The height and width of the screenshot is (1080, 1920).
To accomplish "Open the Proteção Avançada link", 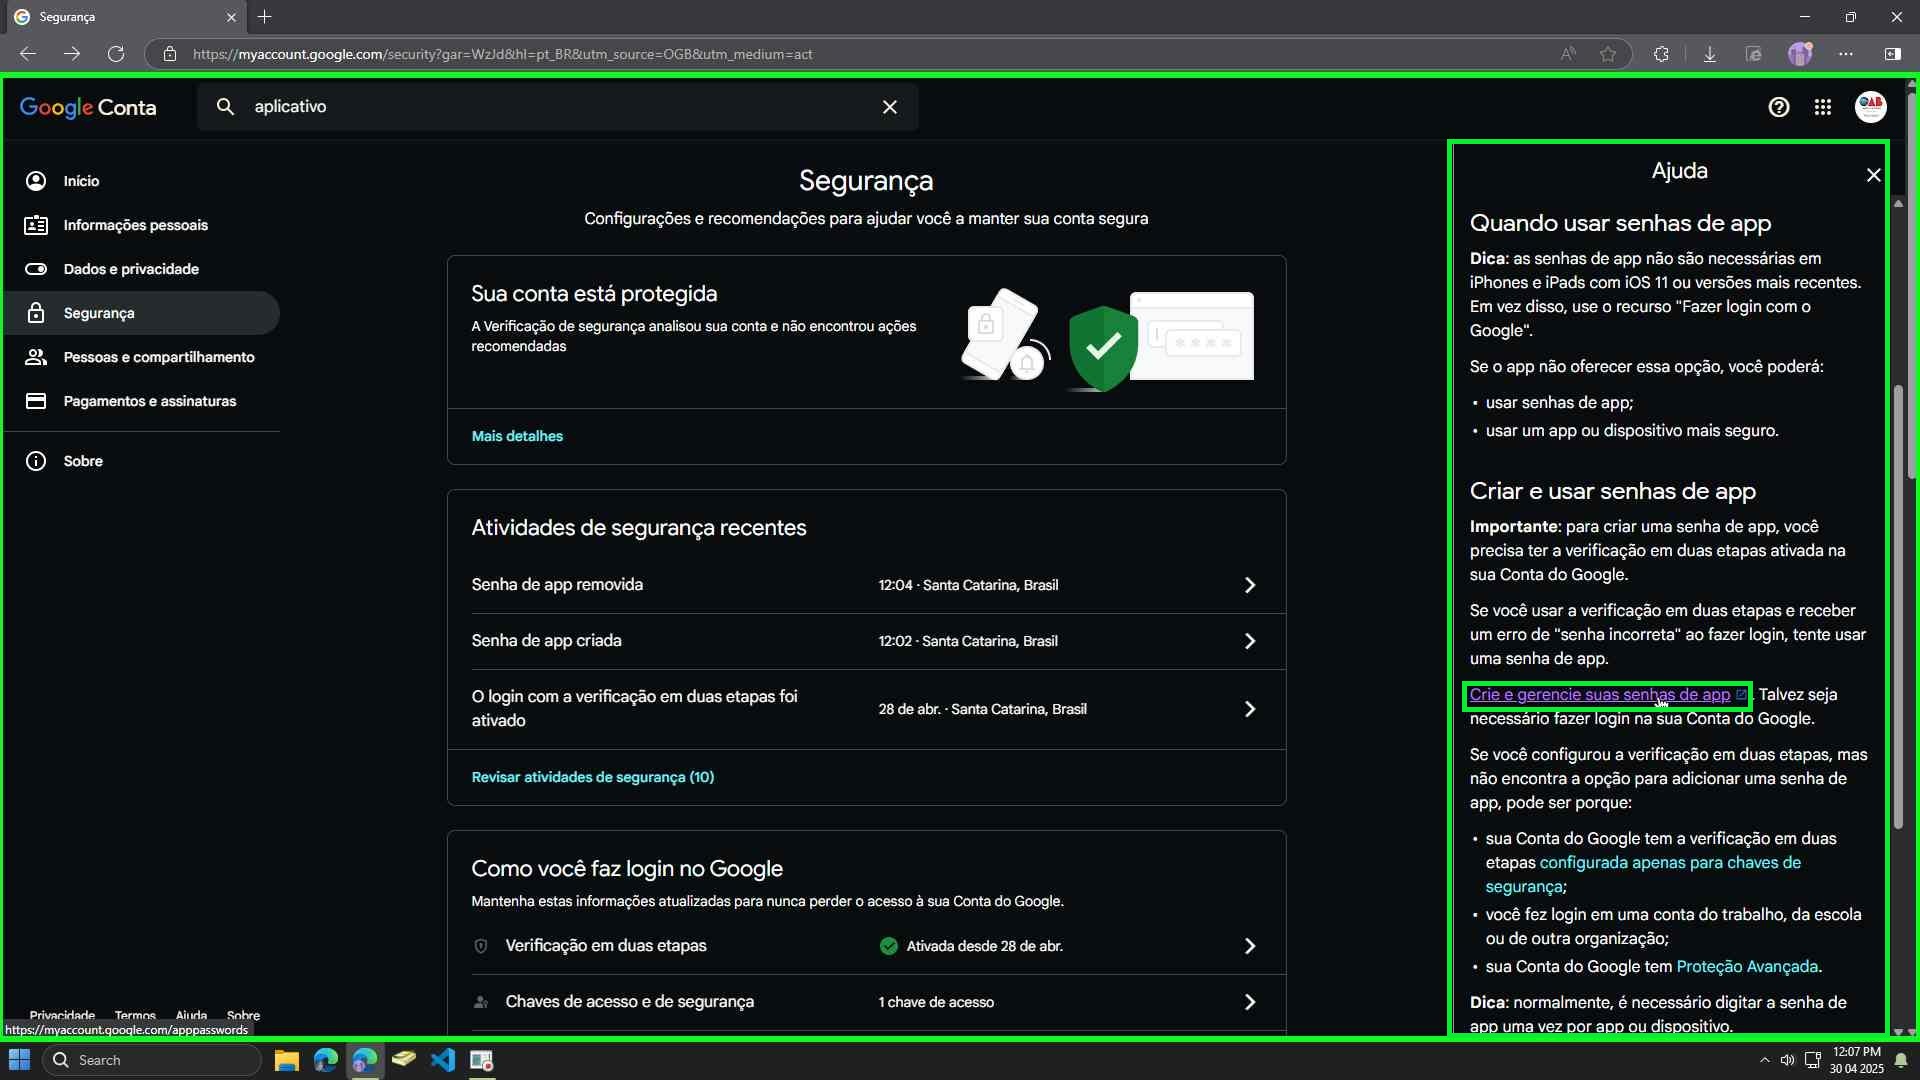I will [x=1746, y=967].
